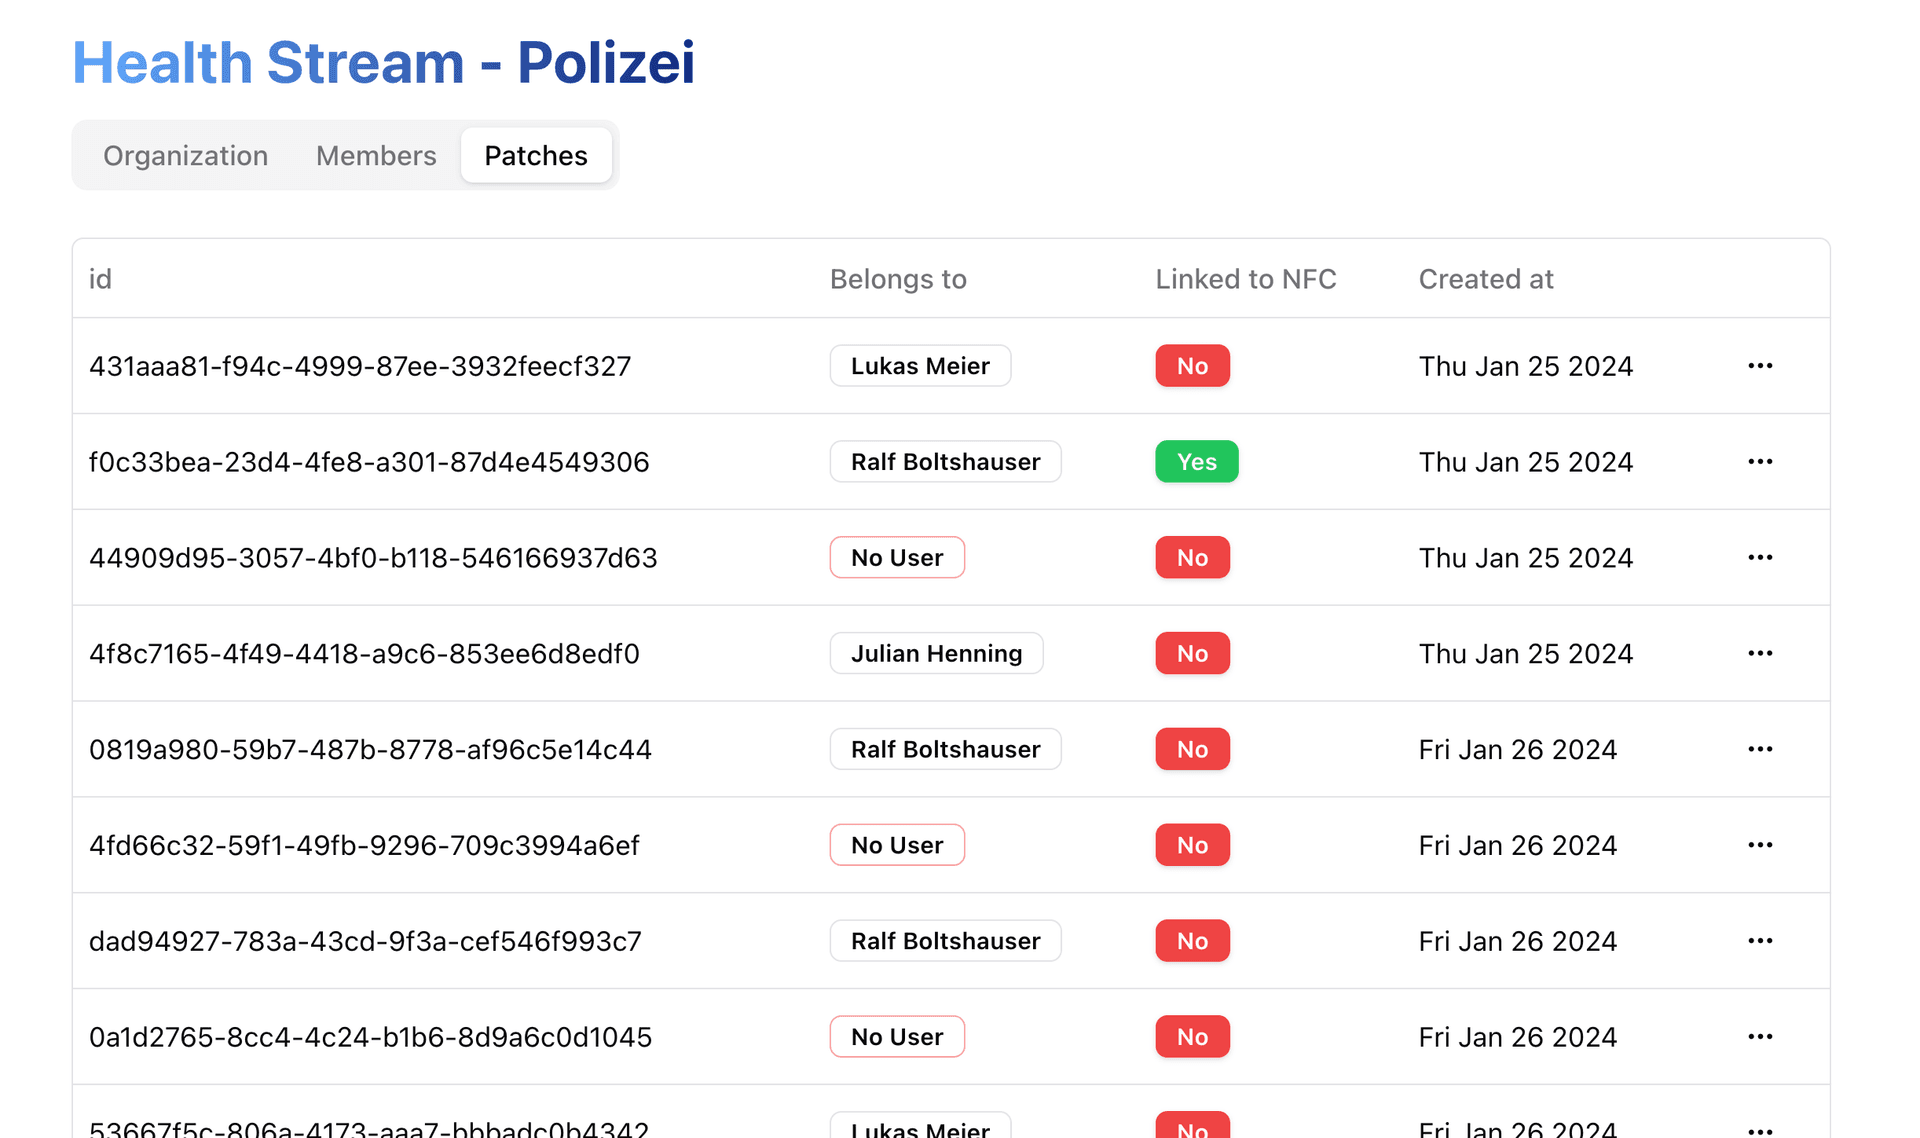Click the more options dots for 0819a980
The width and height of the screenshot is (1920, 1138).
pyautogui.click(x=1760, y=750)
